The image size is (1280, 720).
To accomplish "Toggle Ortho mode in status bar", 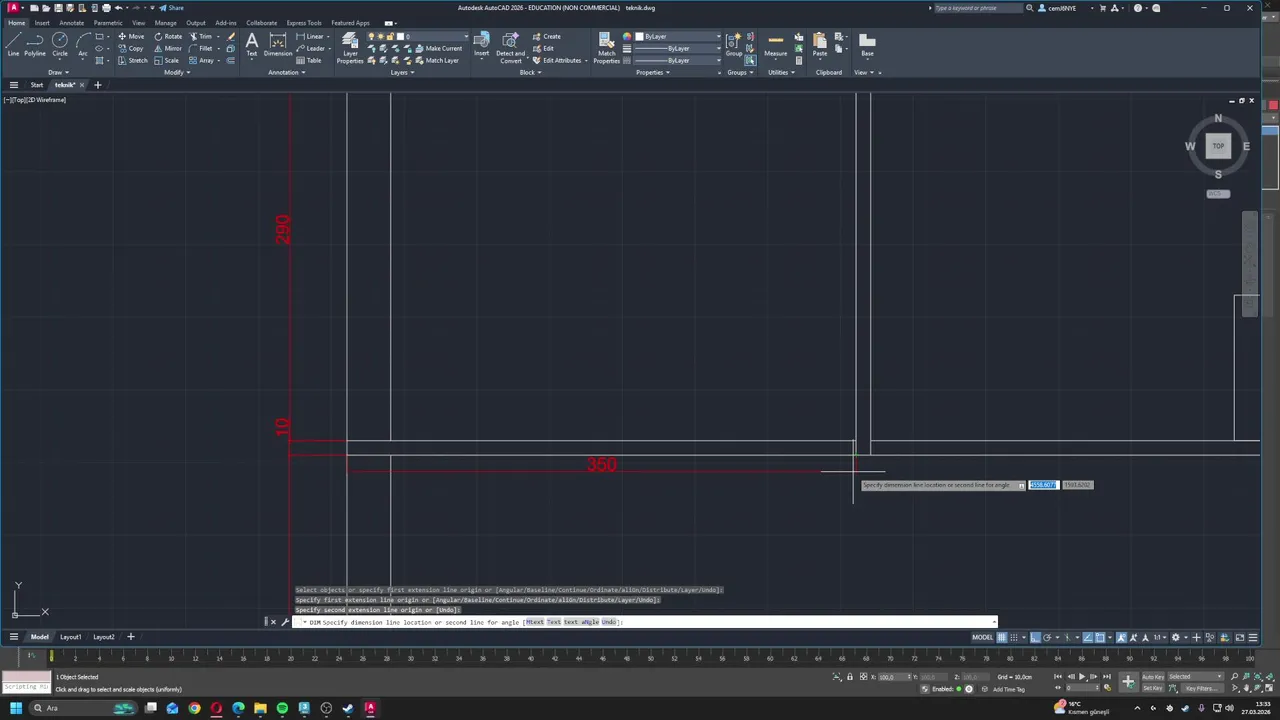I will pyautogui.click(x=1035, y=637).
